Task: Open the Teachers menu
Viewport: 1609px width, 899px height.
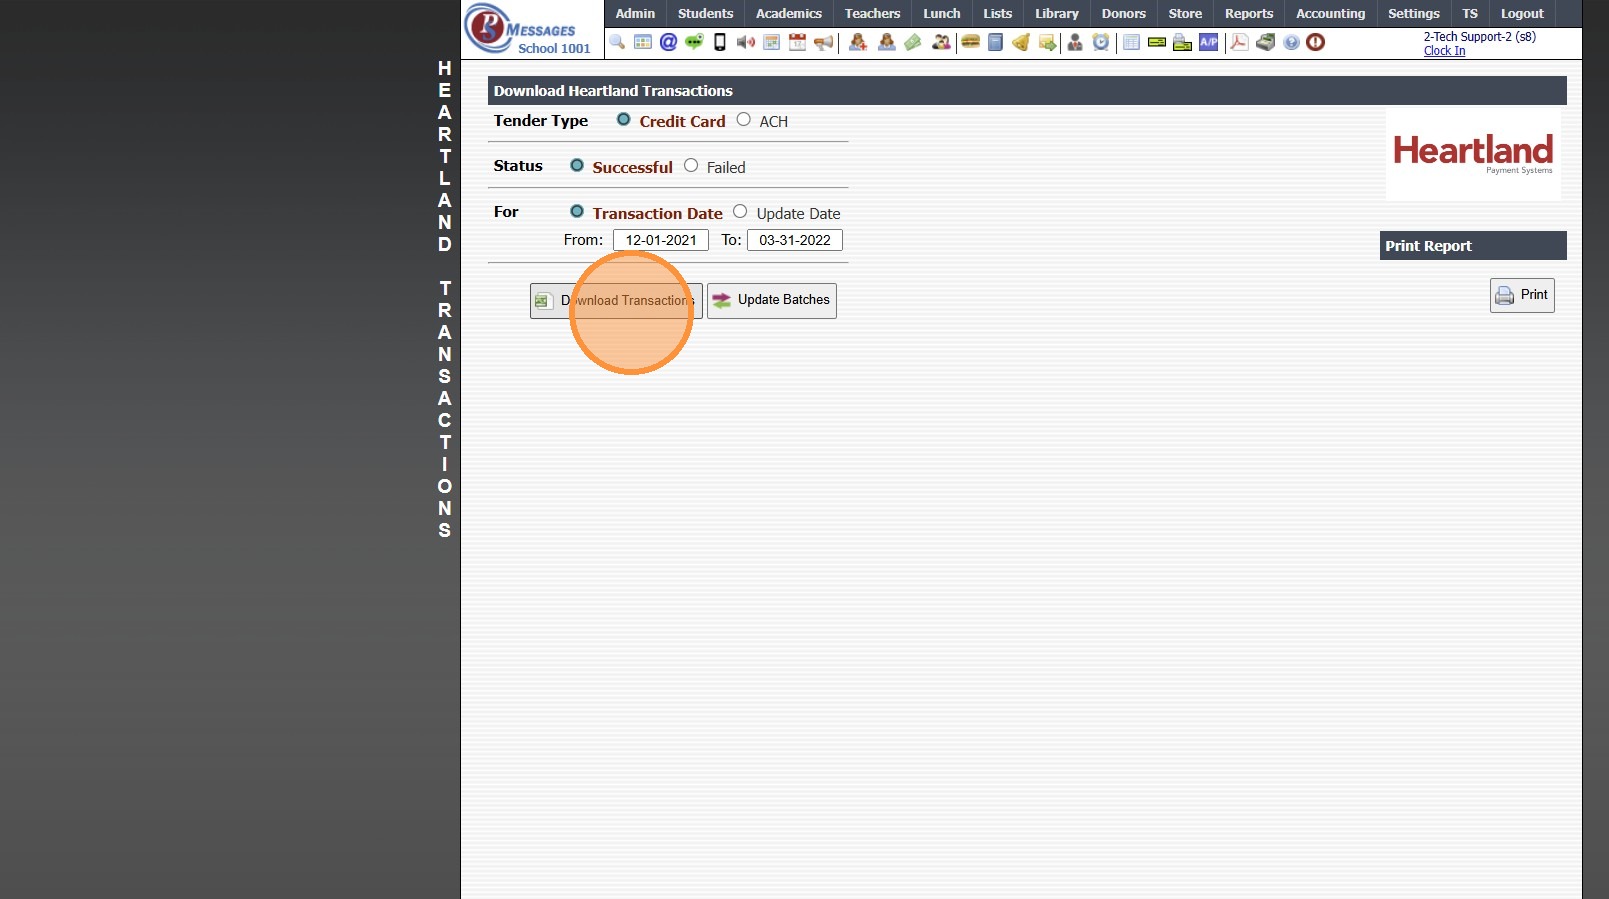Action: click(x=872, y=14)
